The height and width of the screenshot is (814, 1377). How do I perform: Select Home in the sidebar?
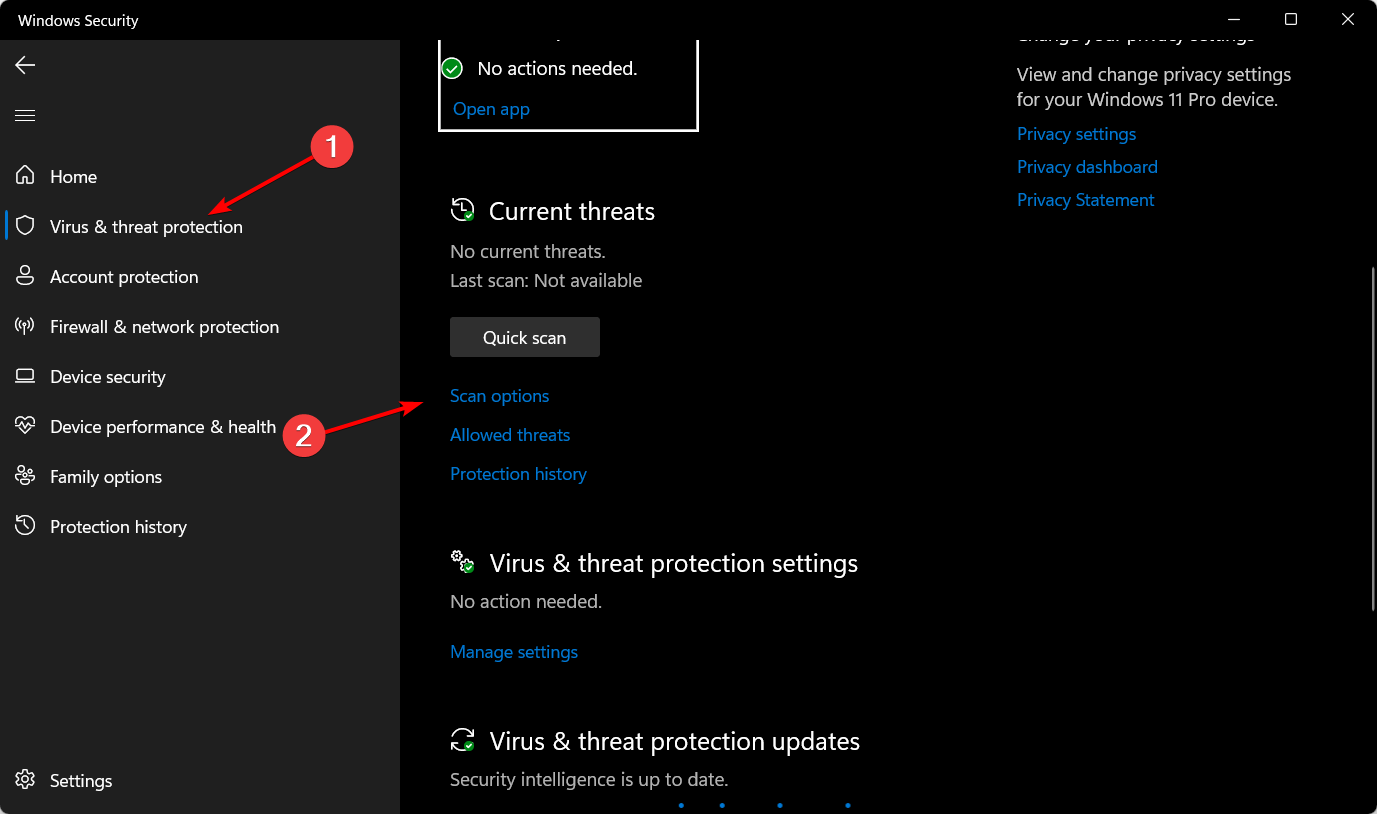pyautogui.click(x=73, y=176)
